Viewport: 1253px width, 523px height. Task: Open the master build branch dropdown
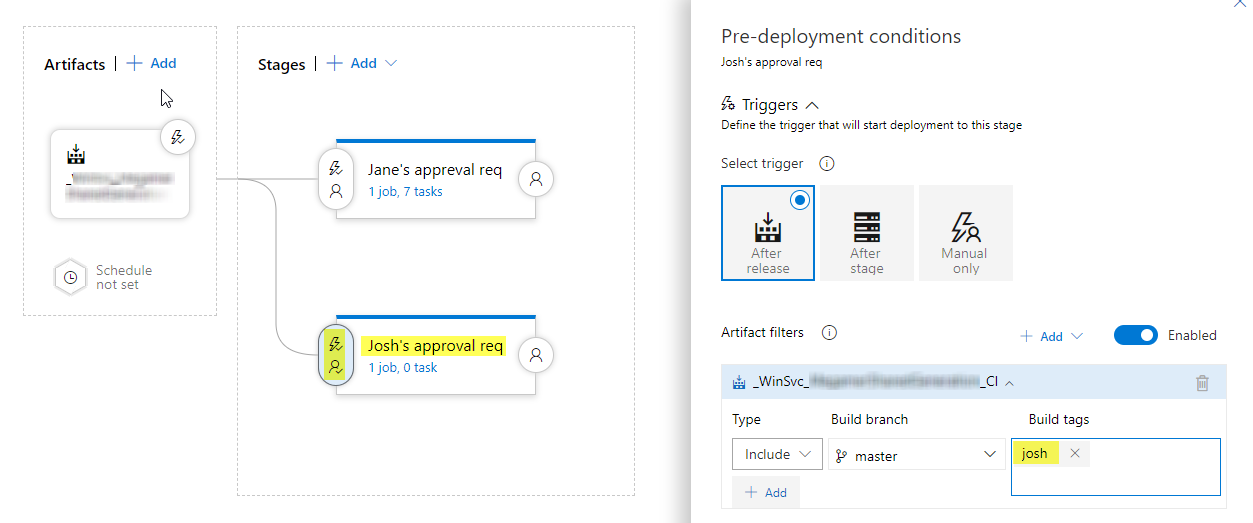[917, 455]
